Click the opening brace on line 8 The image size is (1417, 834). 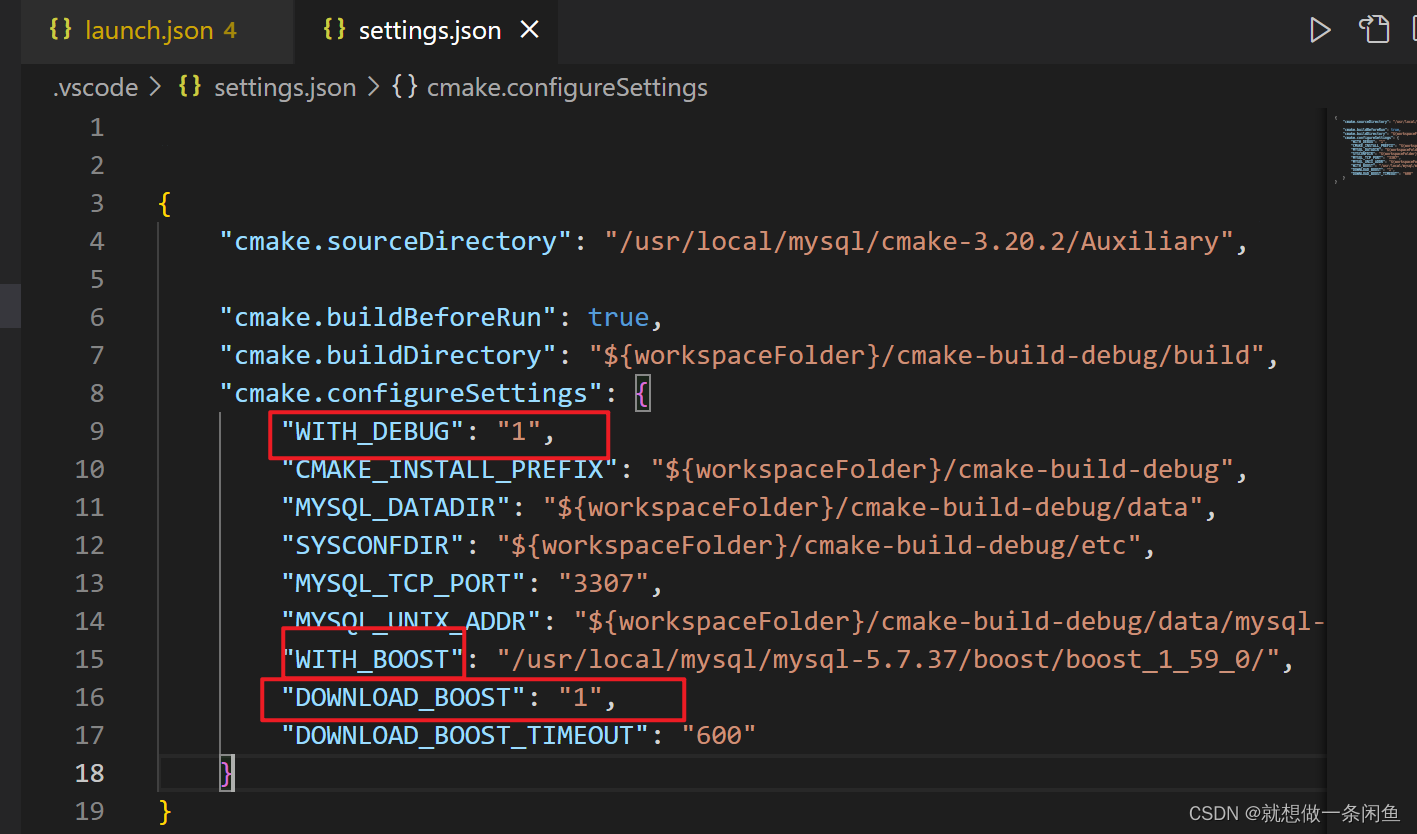coord(642,394)
